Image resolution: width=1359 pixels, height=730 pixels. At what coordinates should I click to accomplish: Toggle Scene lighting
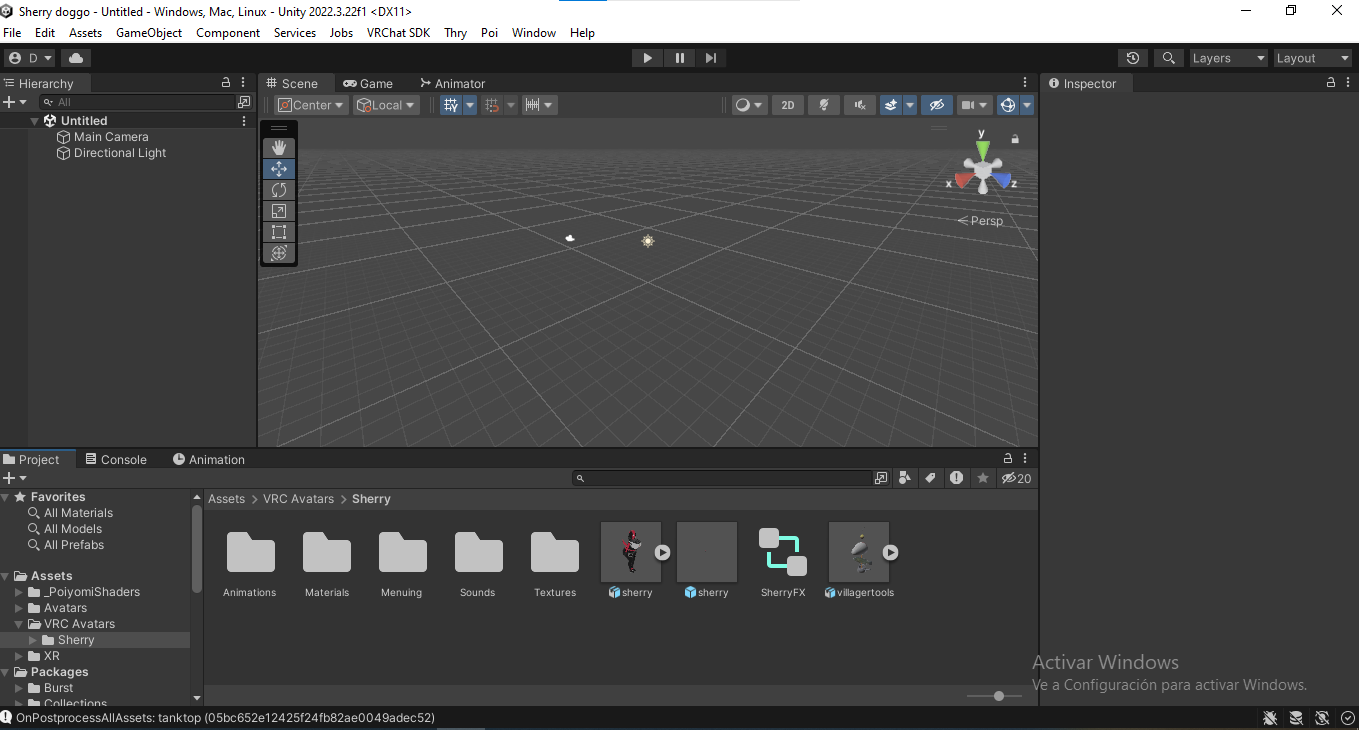[x=823, y=105]
